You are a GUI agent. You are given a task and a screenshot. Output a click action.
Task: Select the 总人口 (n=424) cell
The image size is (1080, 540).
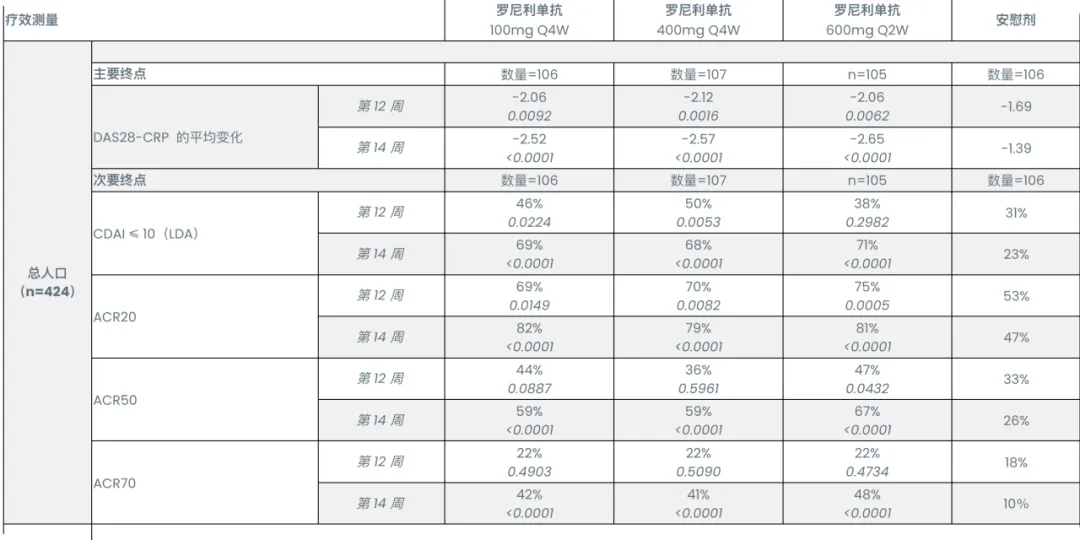pyautogui.click(x=47, y=282)
